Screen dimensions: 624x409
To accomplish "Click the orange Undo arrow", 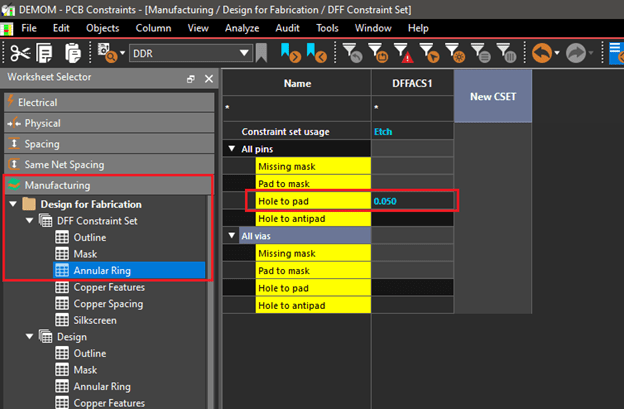I will click(x=542, y=53).
